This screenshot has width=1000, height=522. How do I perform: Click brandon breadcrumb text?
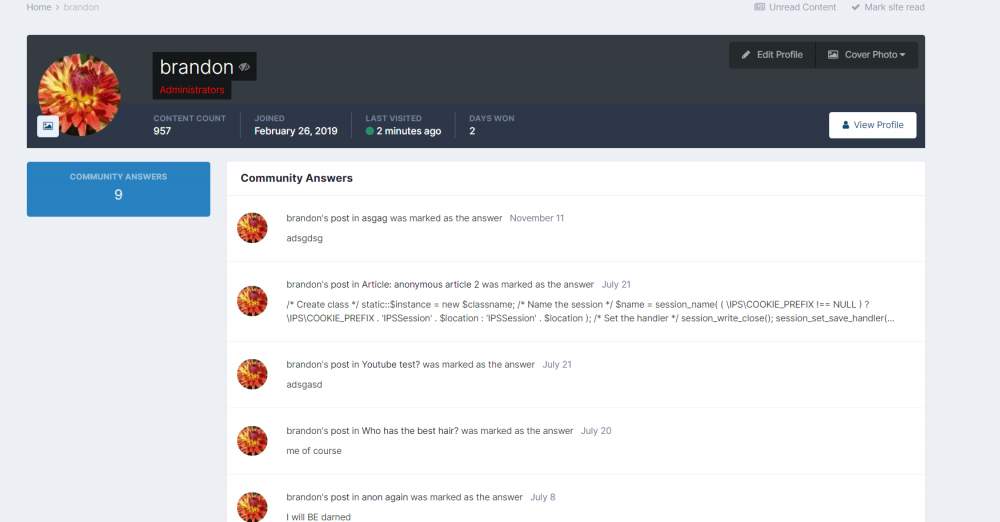click(81, 7)
